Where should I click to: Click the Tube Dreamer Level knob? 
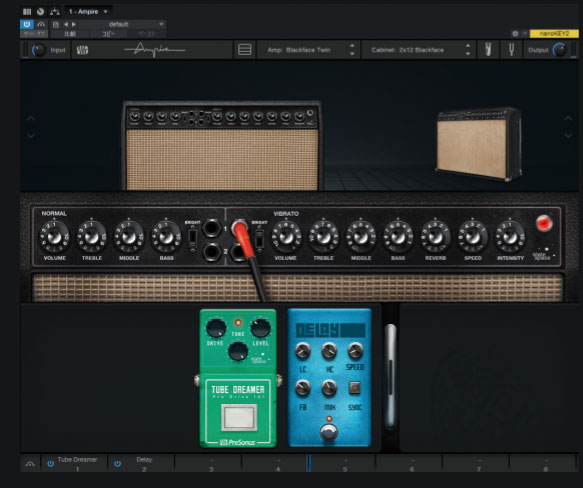(260, 328)
